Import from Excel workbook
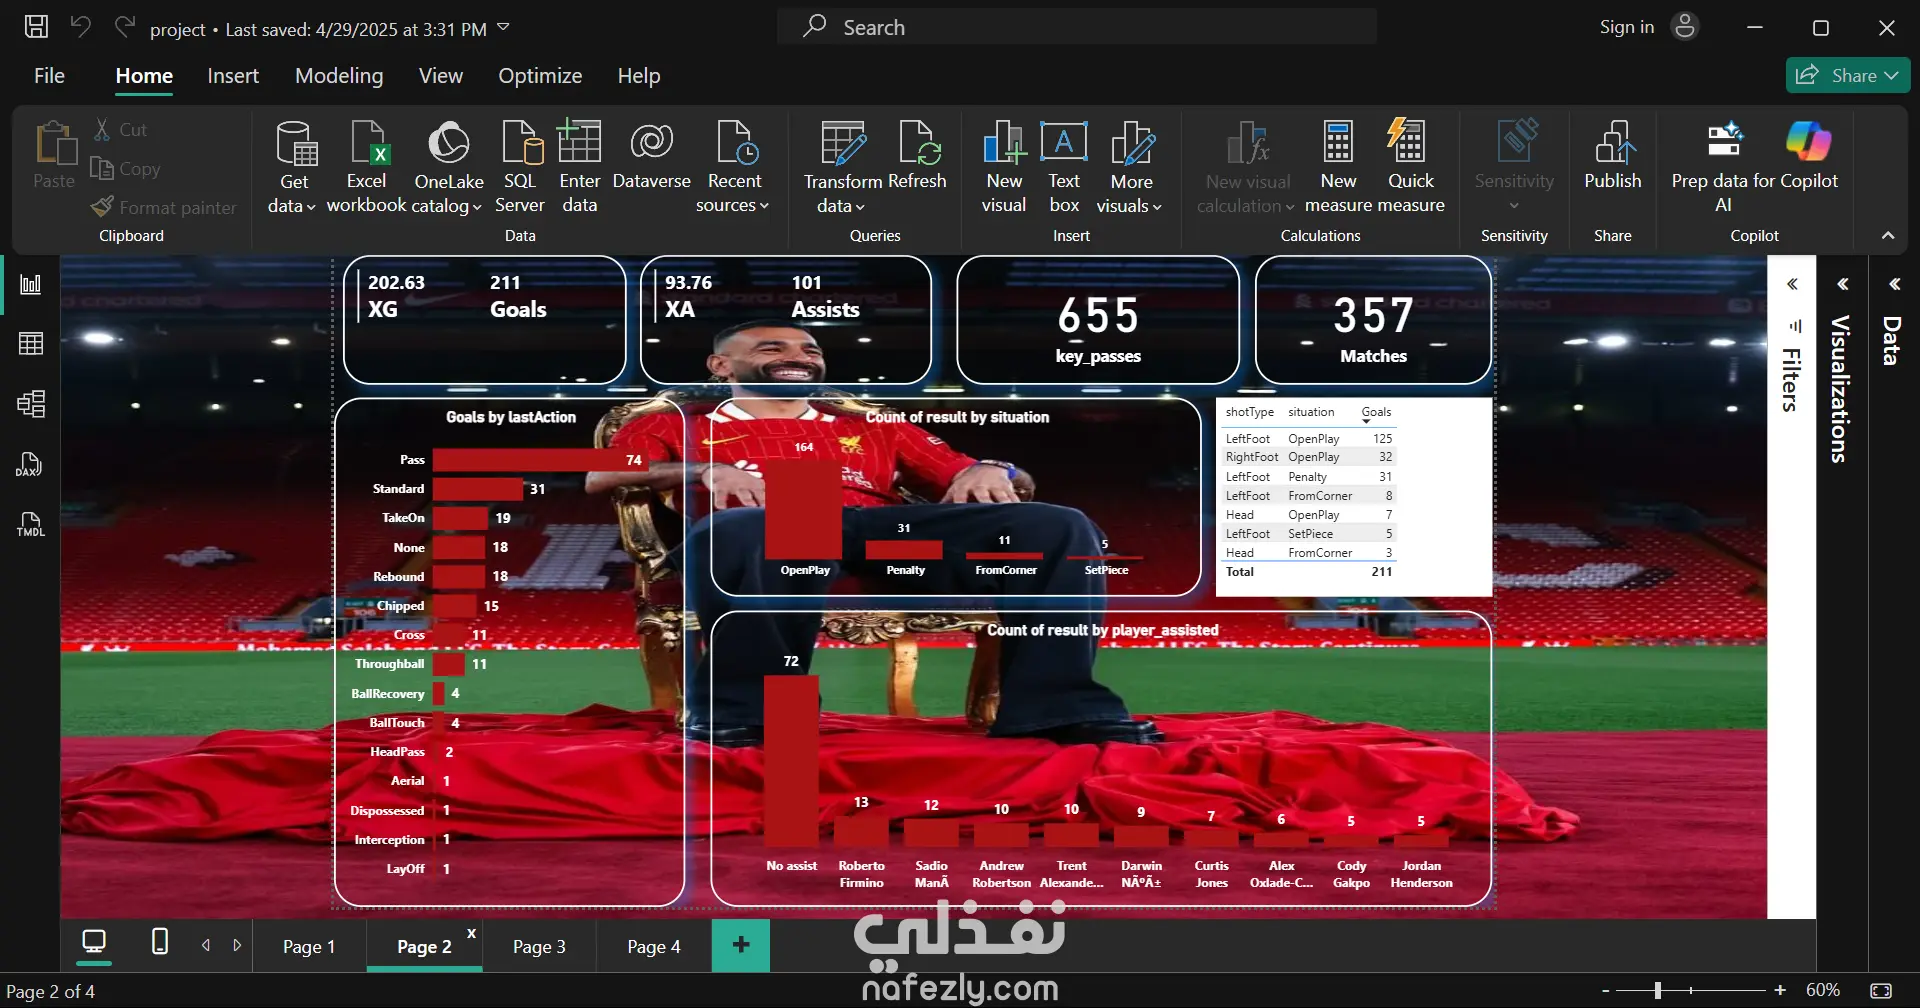1920x1008 pixels. tap(366, 166)
